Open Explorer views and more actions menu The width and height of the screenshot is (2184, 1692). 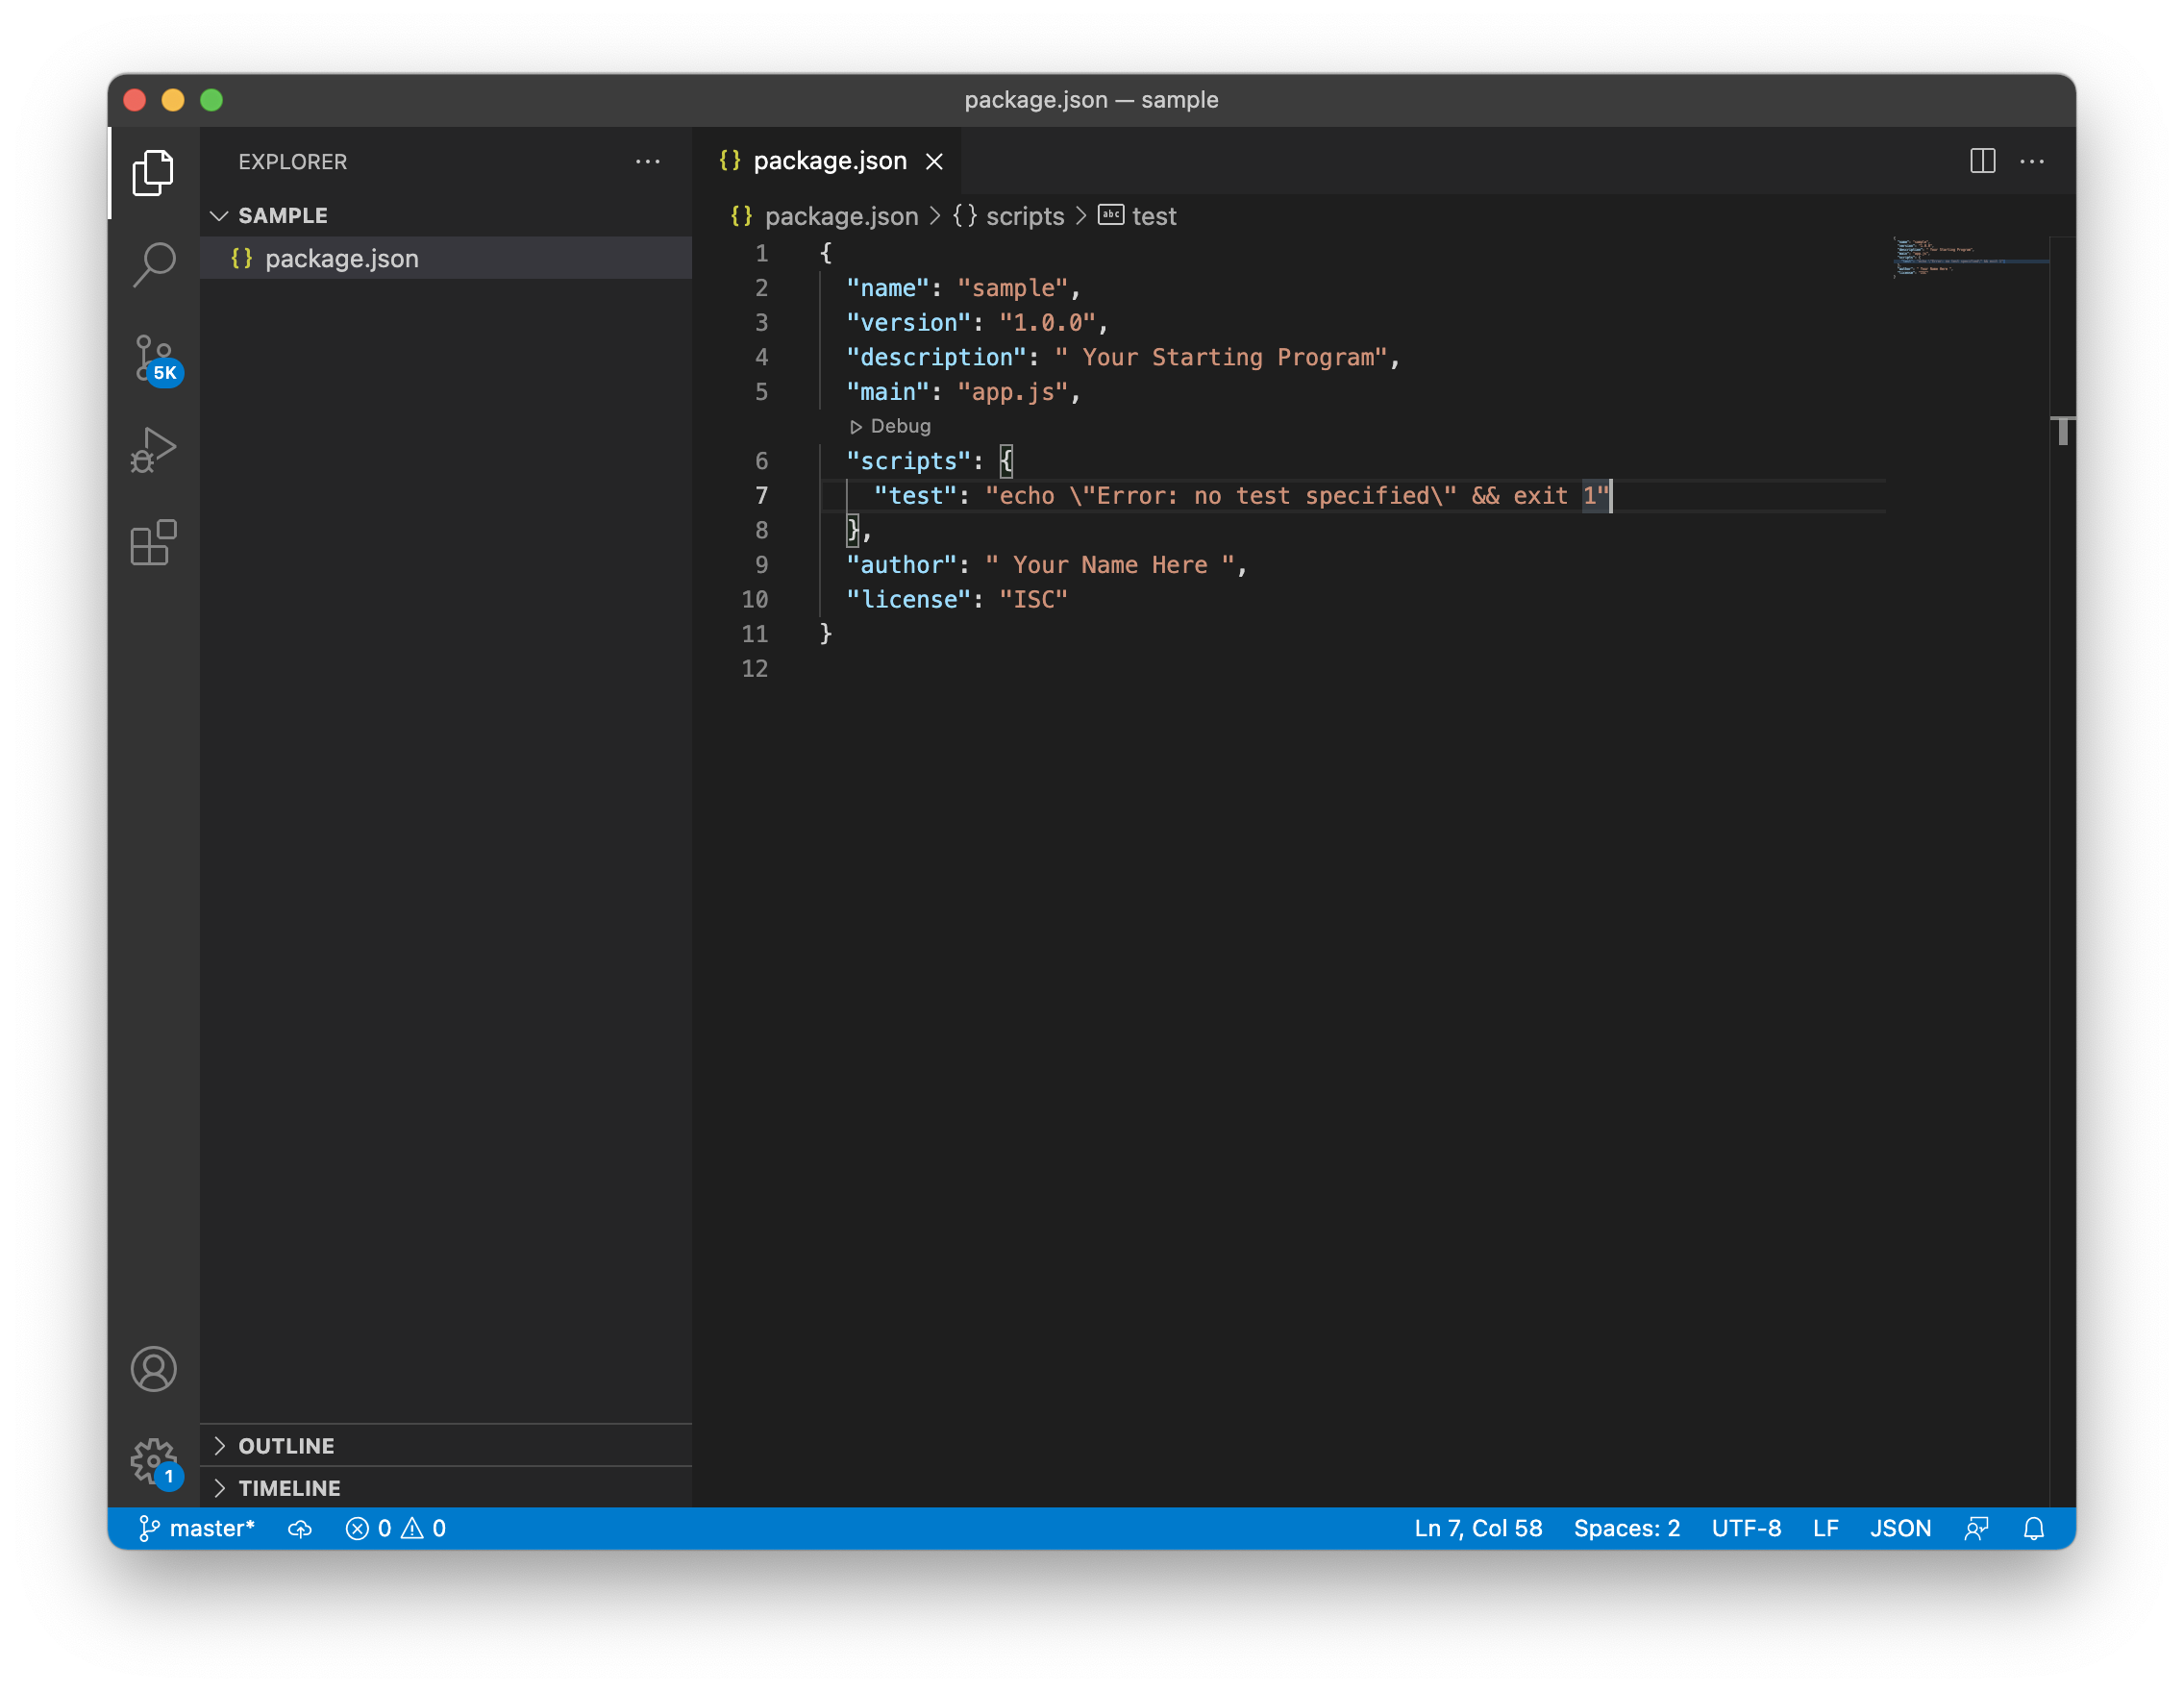(x=648, y=162)
